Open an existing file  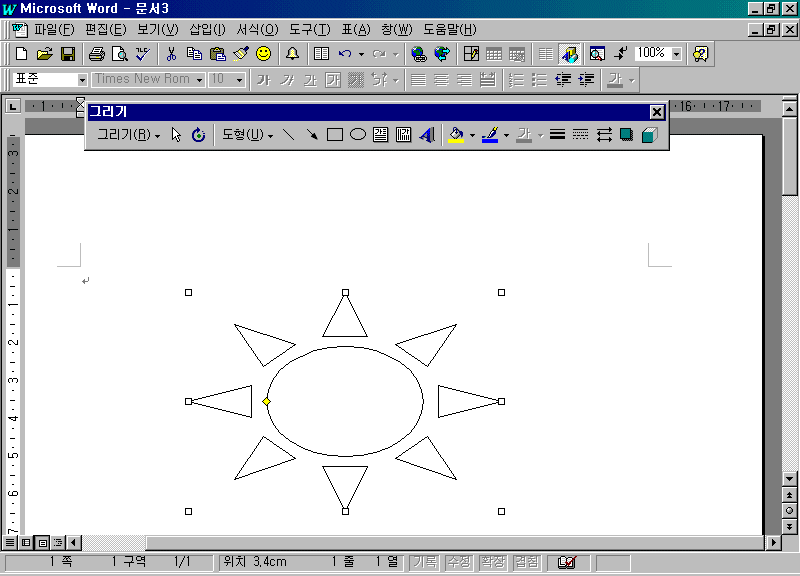(x=44, y=54)
